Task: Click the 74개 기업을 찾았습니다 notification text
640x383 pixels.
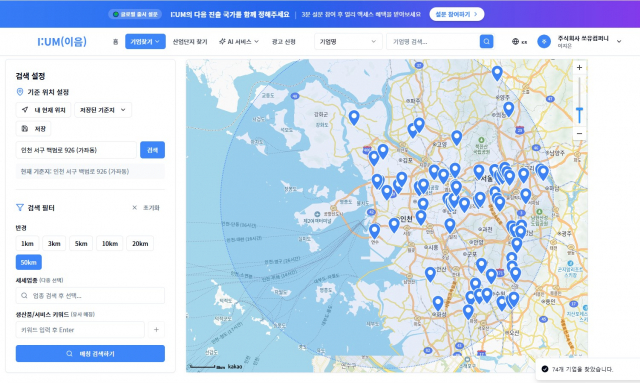Action: click(x=582, y=369)
